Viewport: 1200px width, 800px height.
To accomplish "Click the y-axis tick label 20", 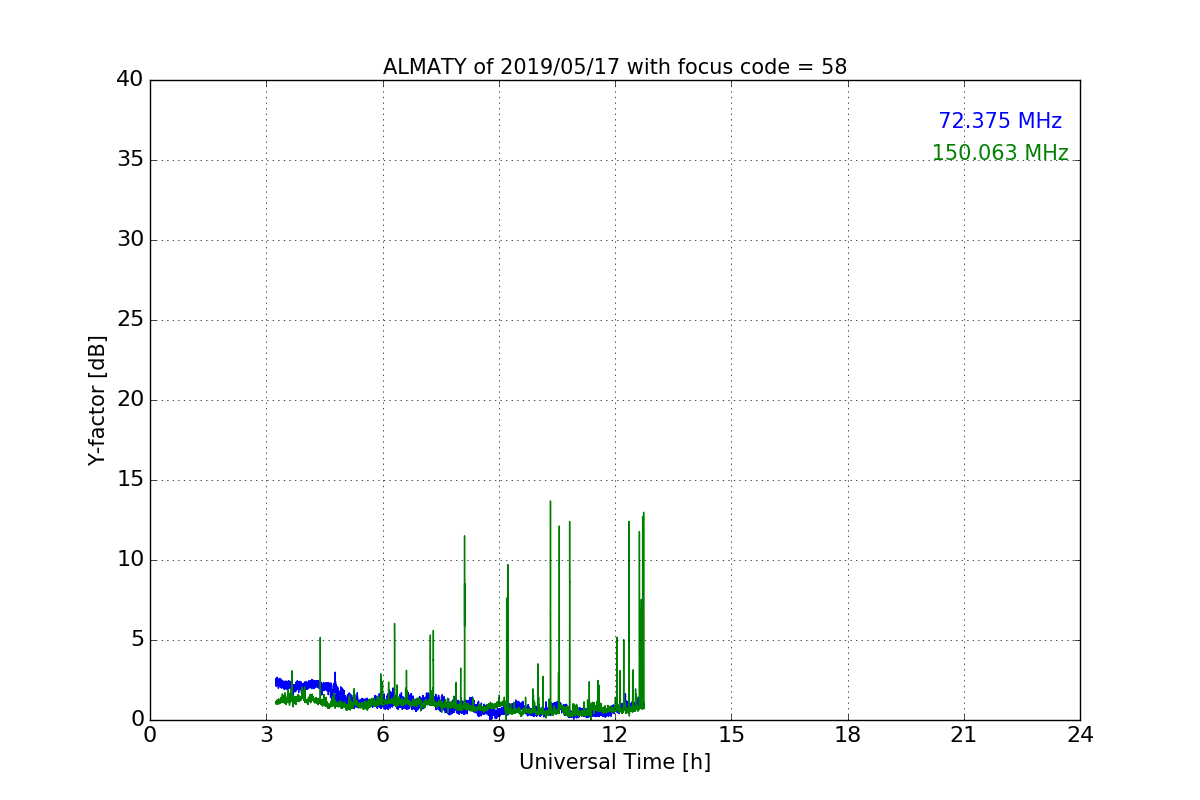I will pos(130,400).
